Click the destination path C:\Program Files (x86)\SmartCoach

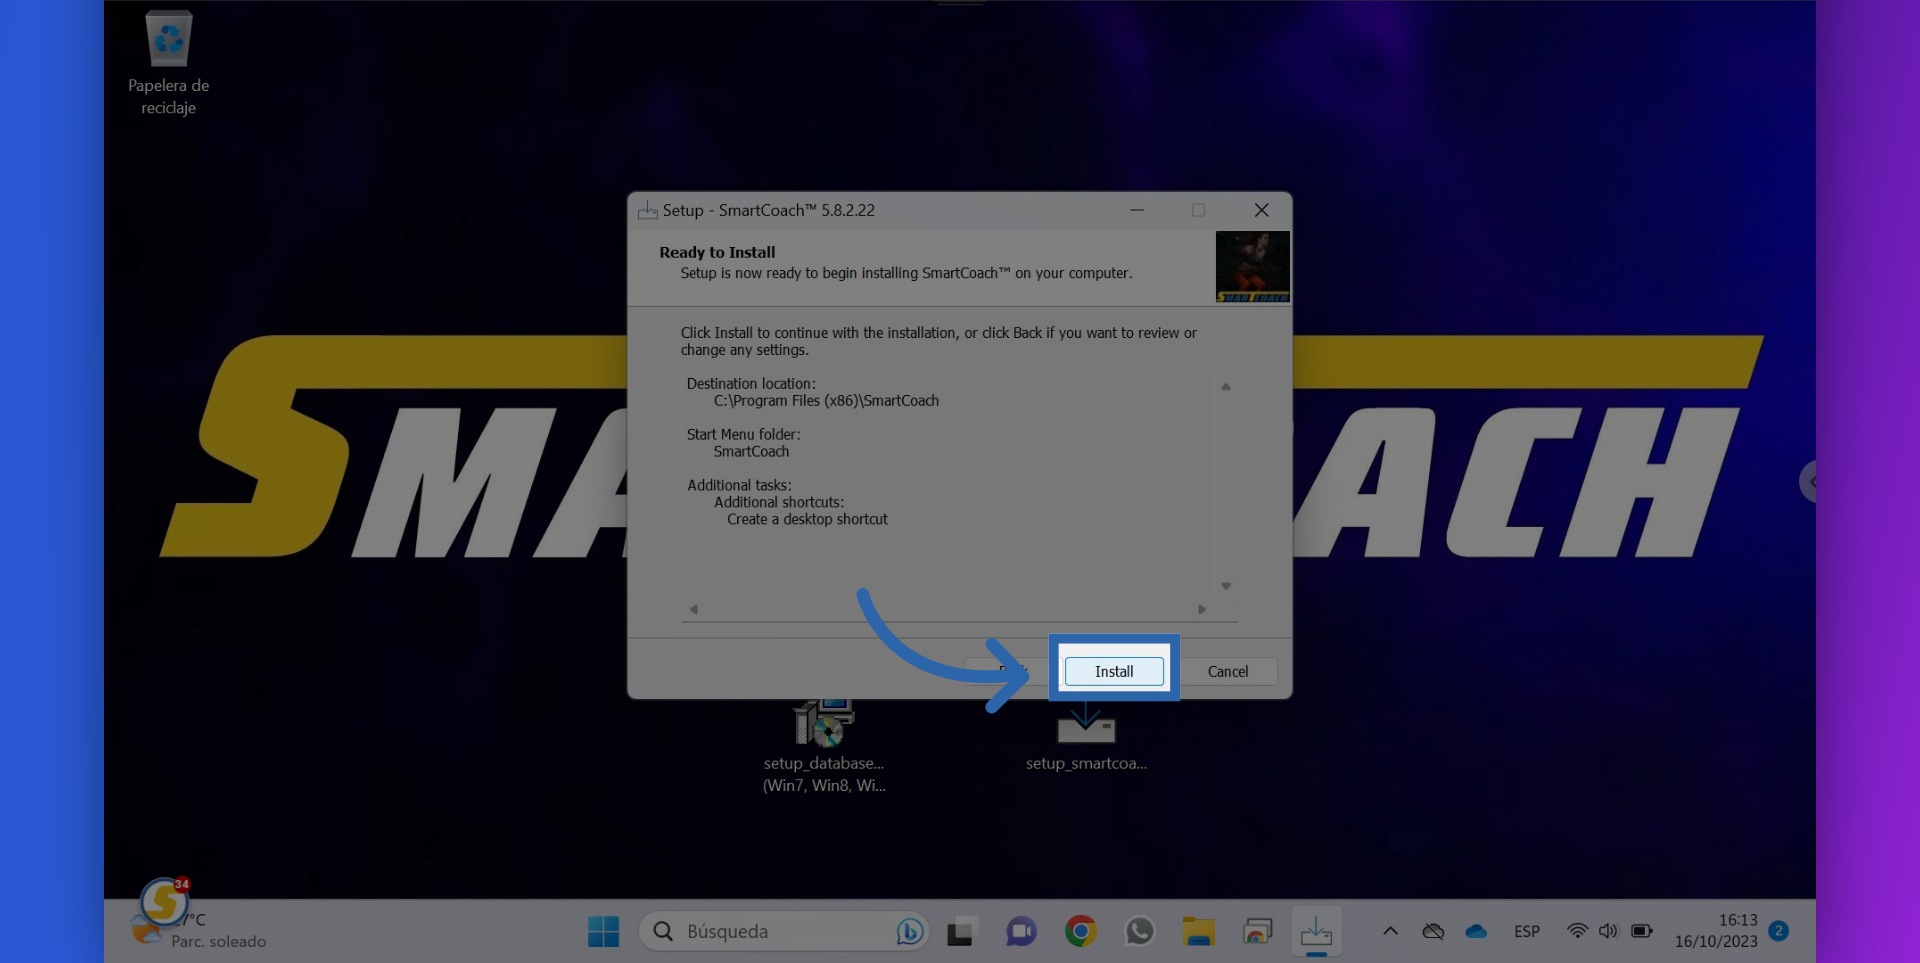pos(826,401)
